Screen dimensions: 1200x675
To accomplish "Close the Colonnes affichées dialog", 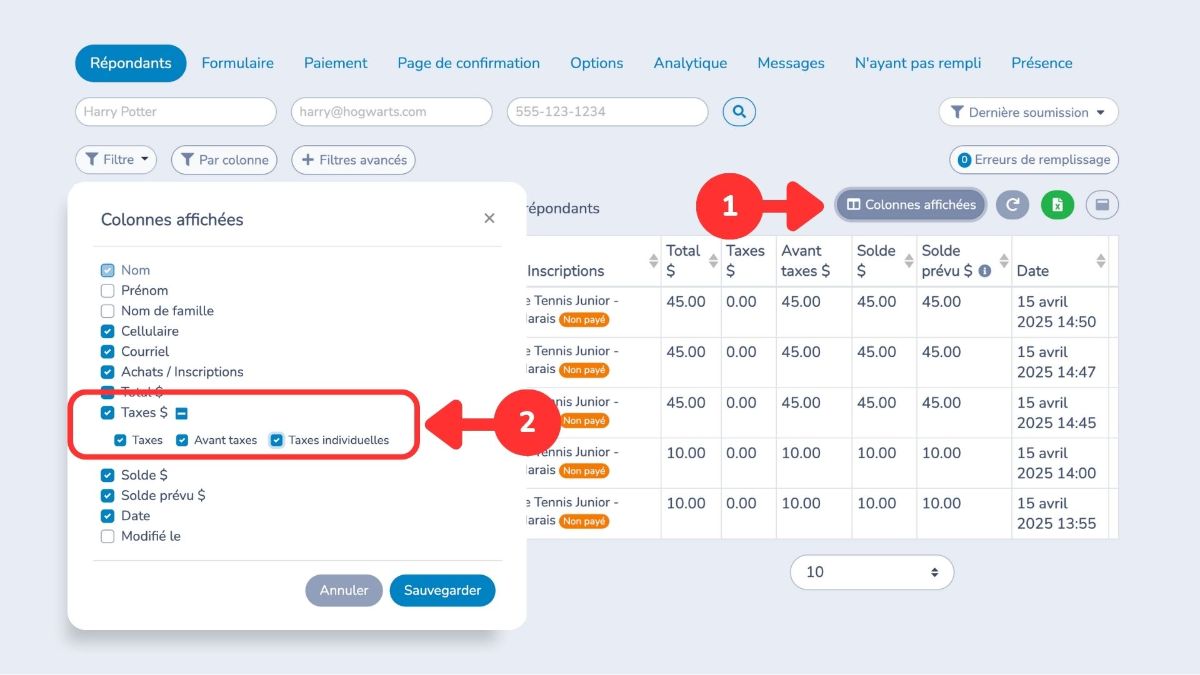I will click(489, 218).
